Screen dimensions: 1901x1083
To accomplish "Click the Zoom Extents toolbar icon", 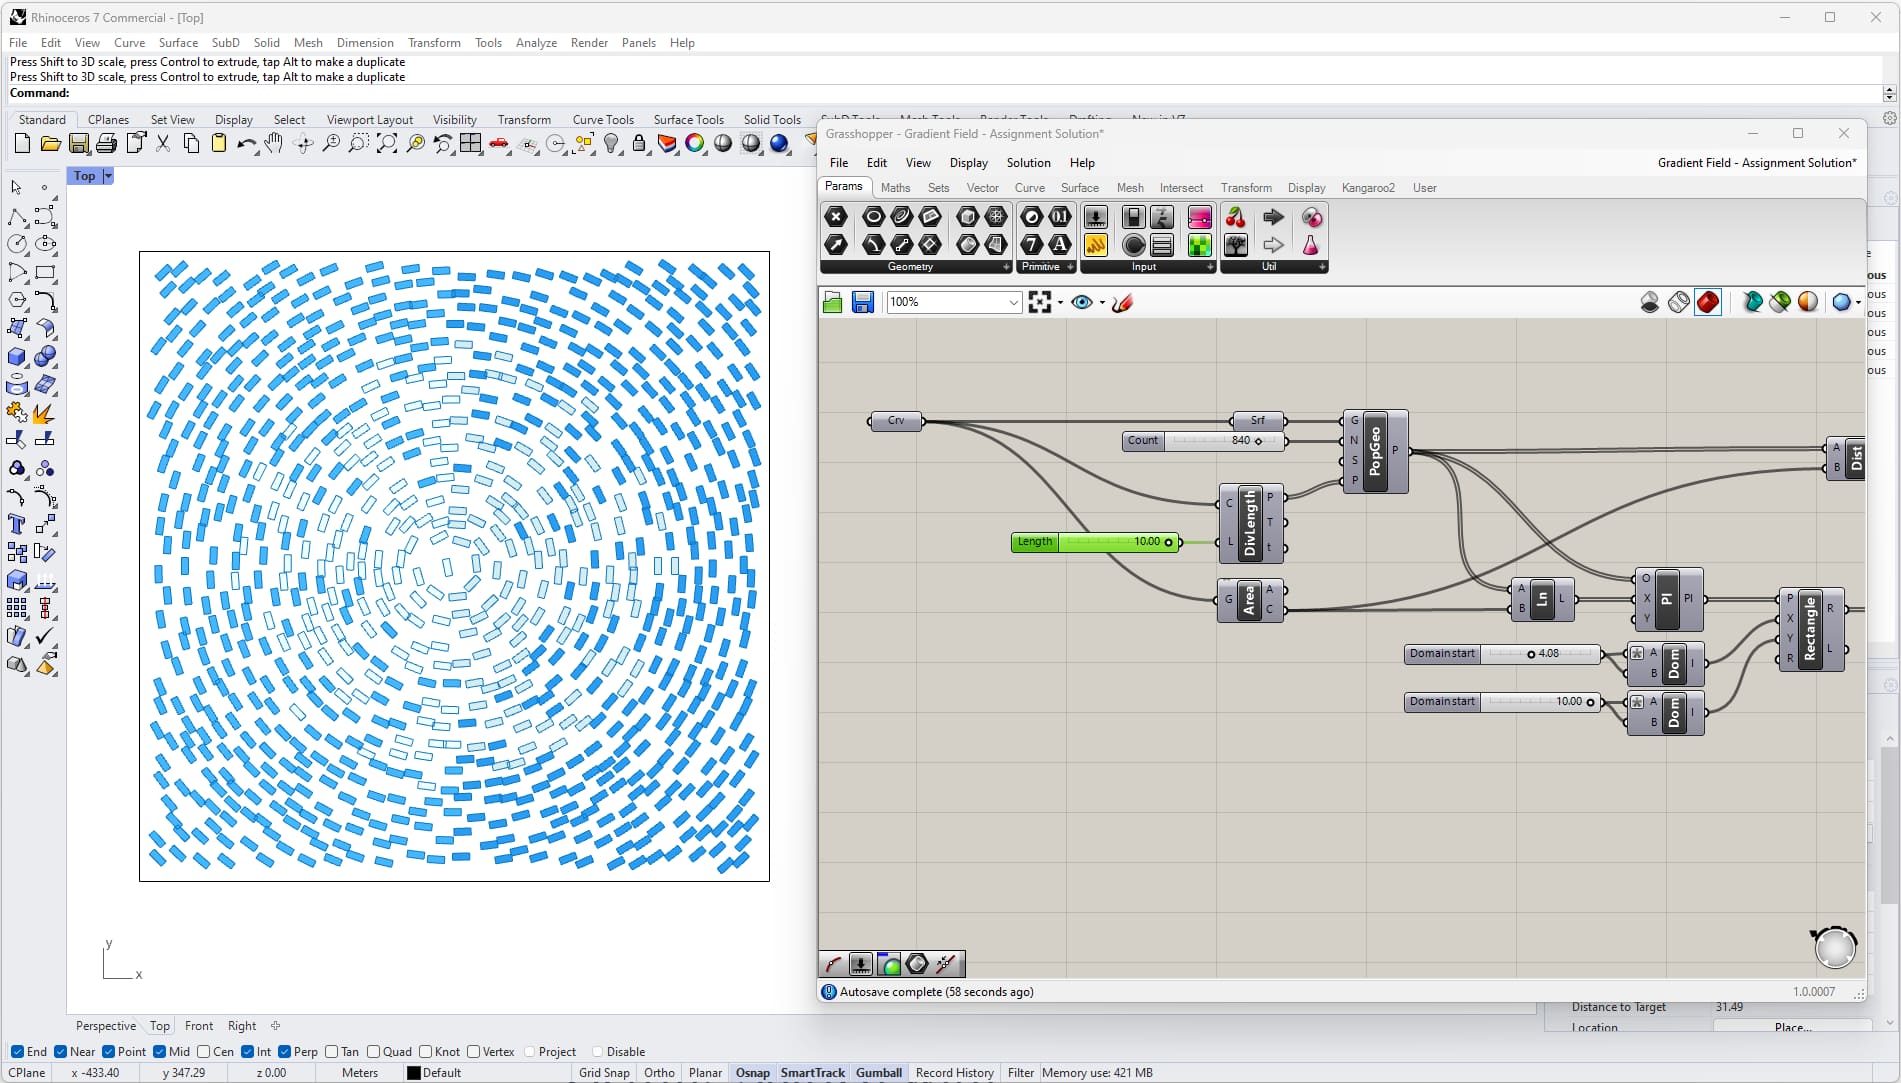I will tap(387, 144).
